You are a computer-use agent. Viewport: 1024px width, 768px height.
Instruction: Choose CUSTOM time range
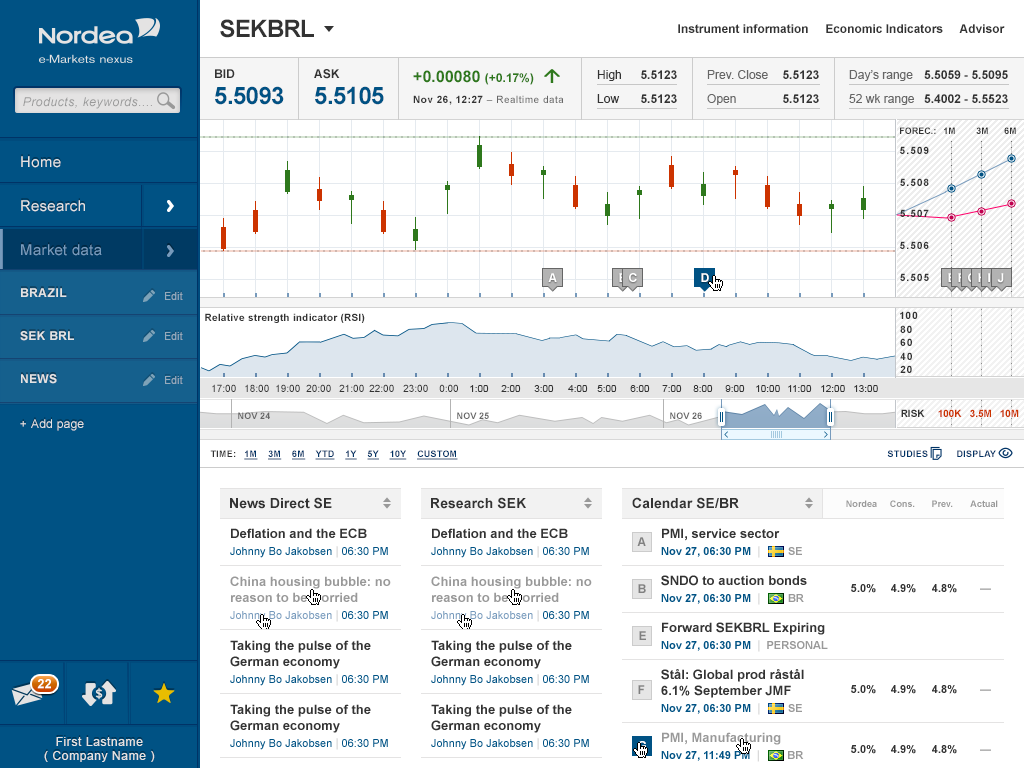point(437,454)
